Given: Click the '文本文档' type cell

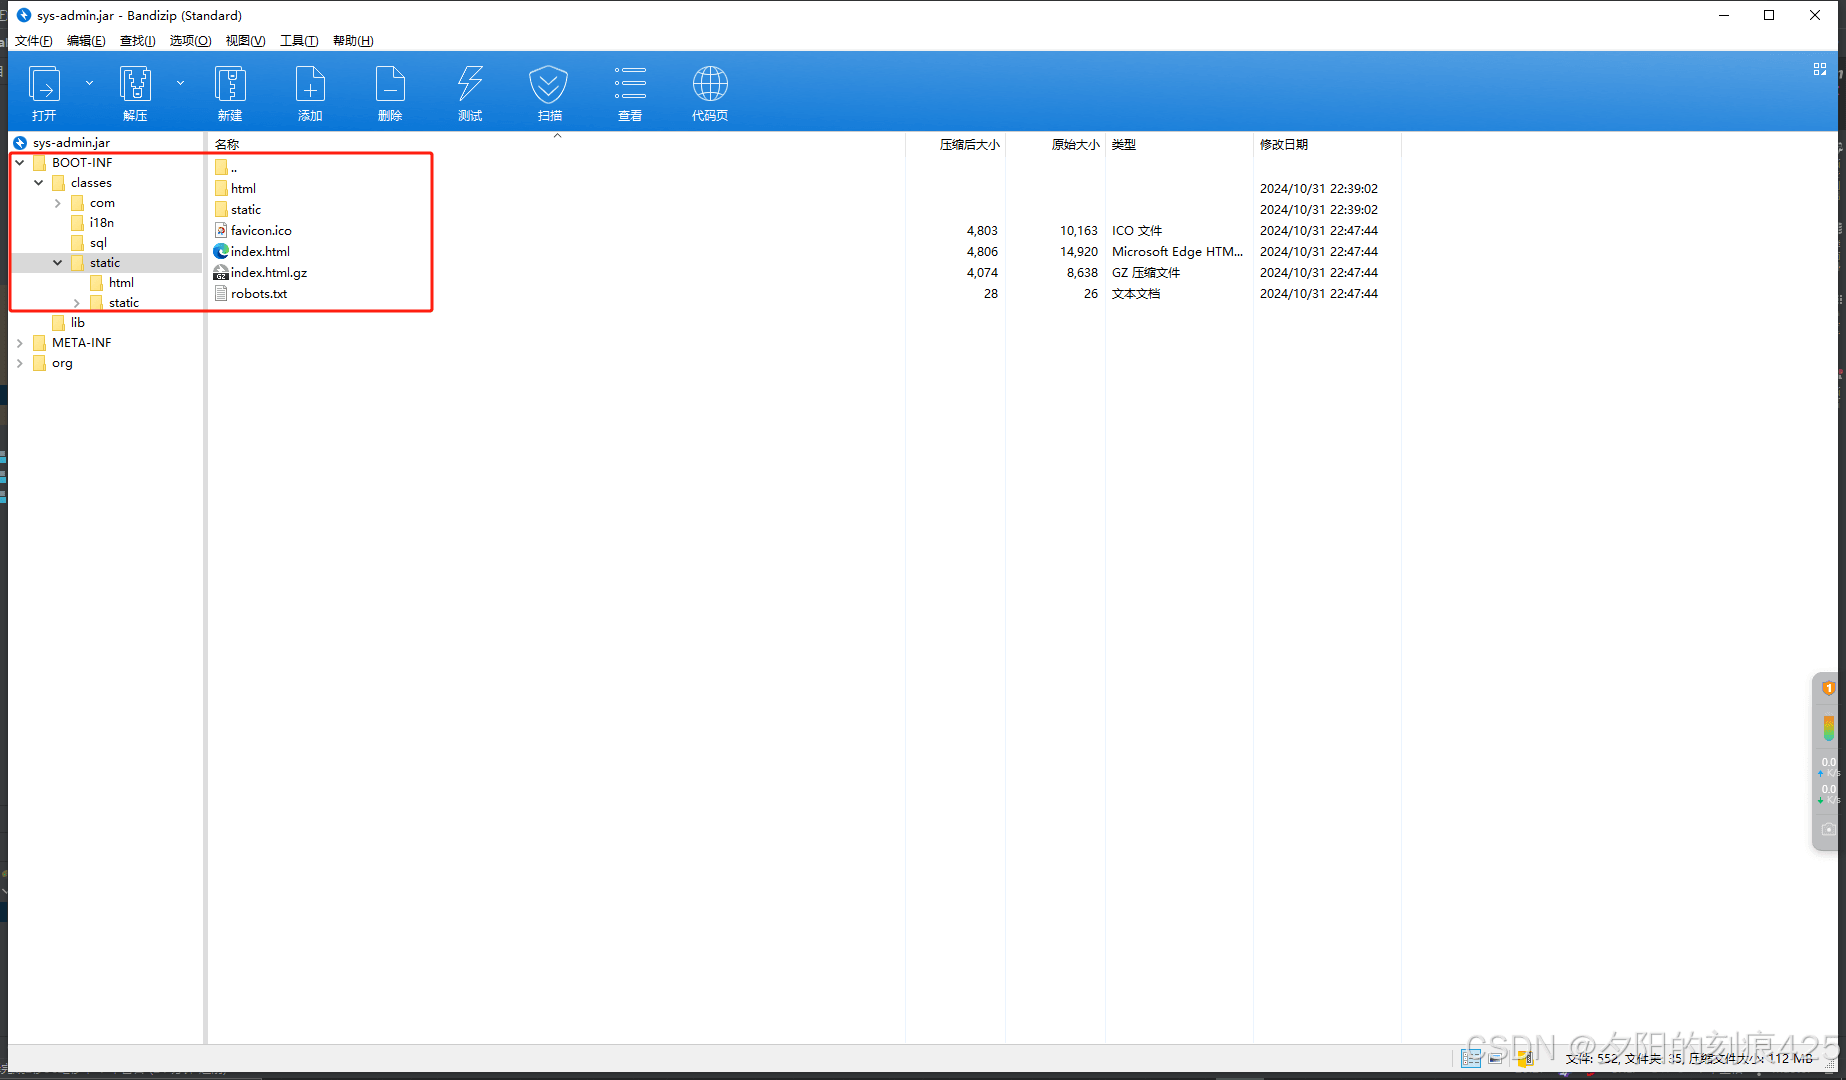Looking at the screenshot, I should click(1136, 293).
